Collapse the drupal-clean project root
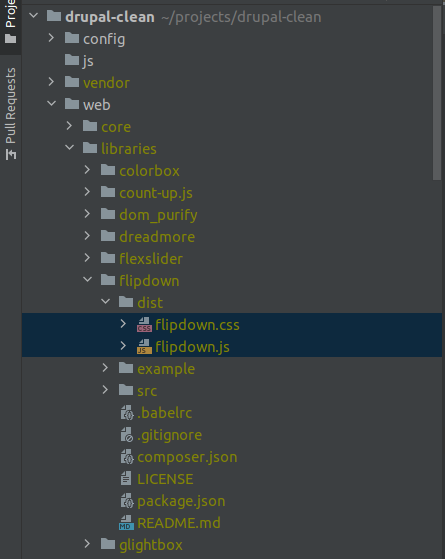 pos(34,16)
